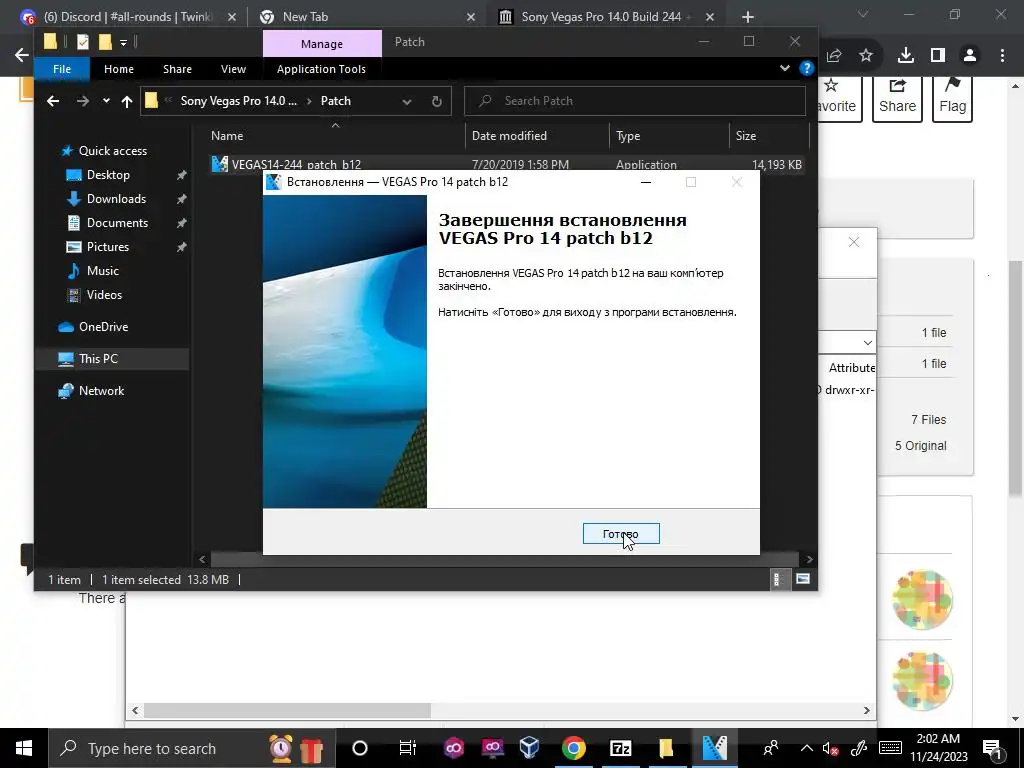The width and height of the screenshot is (1024, 768).
Task: Open Task View on taskbar
Action: pyautogui.click(x=408, y=748)
